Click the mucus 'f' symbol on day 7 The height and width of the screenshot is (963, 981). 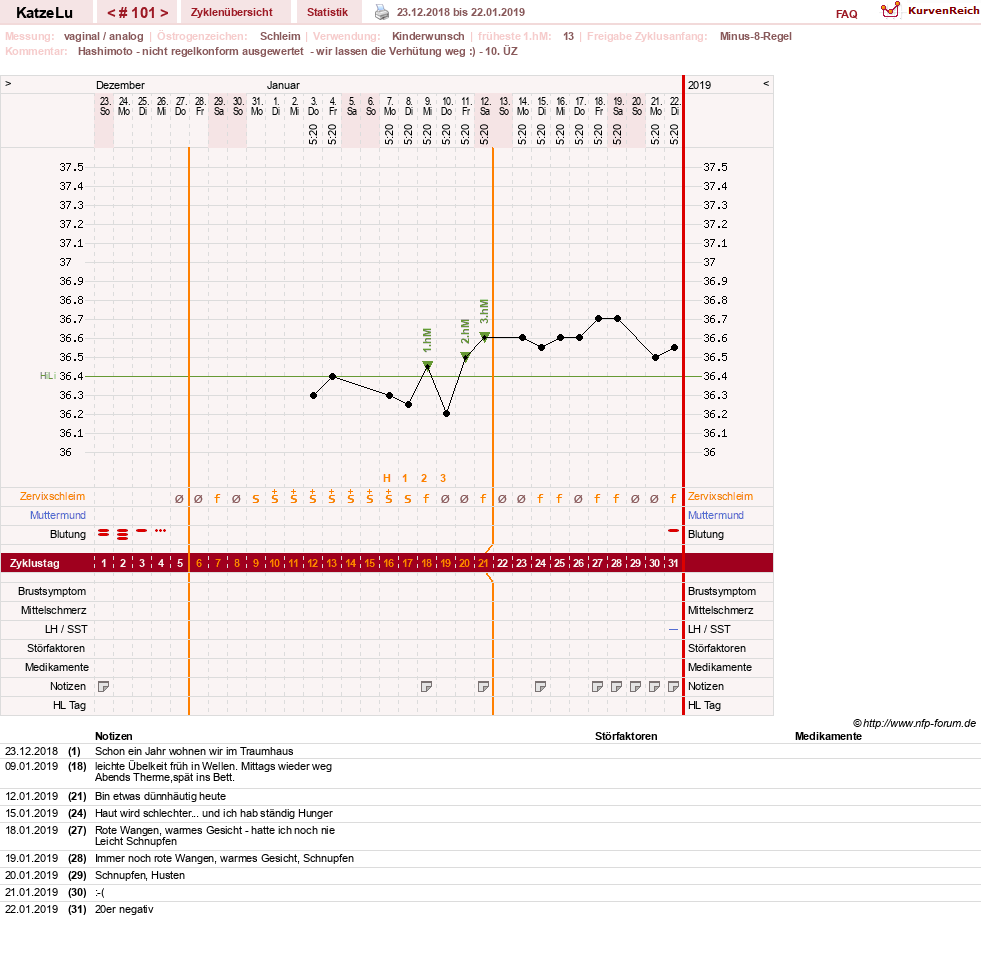(x=218, y=499)
